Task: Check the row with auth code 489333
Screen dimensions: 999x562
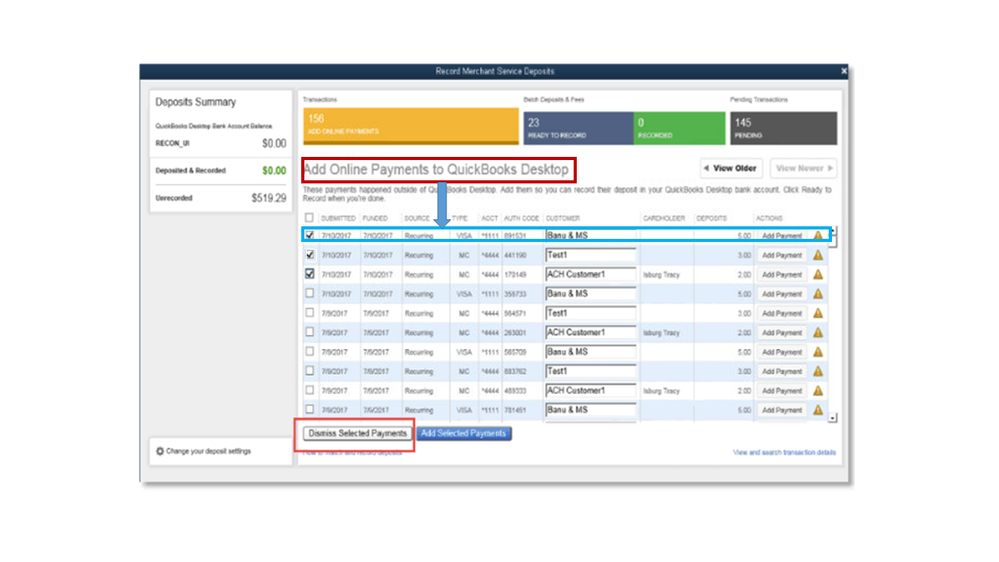Action: (310, 390)
